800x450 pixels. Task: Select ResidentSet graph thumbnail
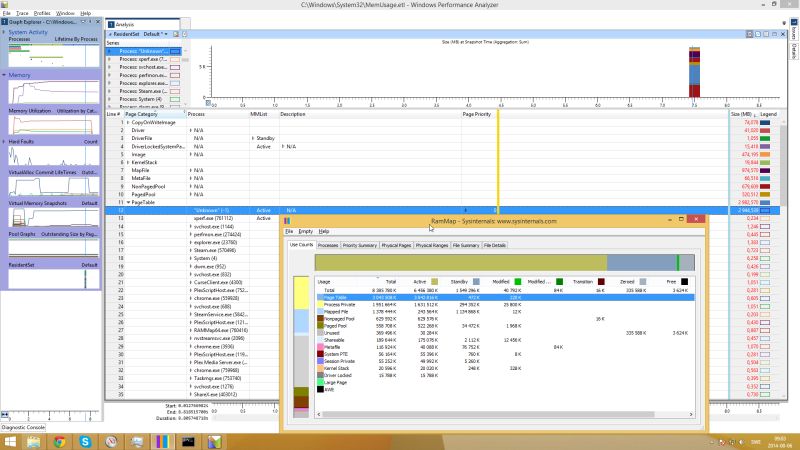click(54, 279)
